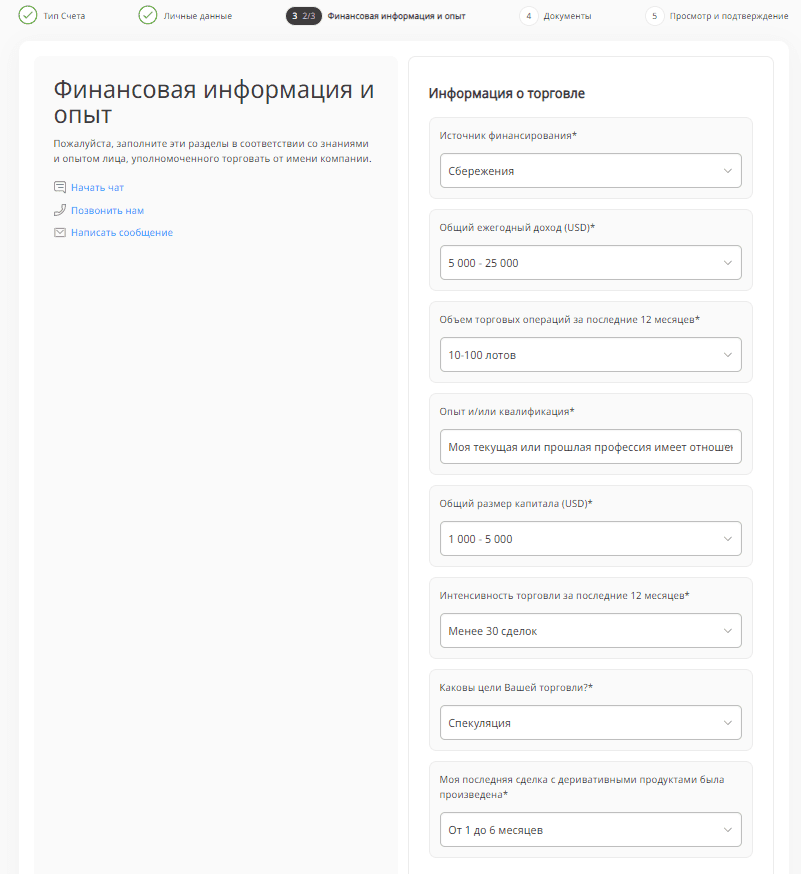The width and height of the screenshot is (801, 874).
Task: Open the Общий размер капитала dropdown
Action: [590, 538]
